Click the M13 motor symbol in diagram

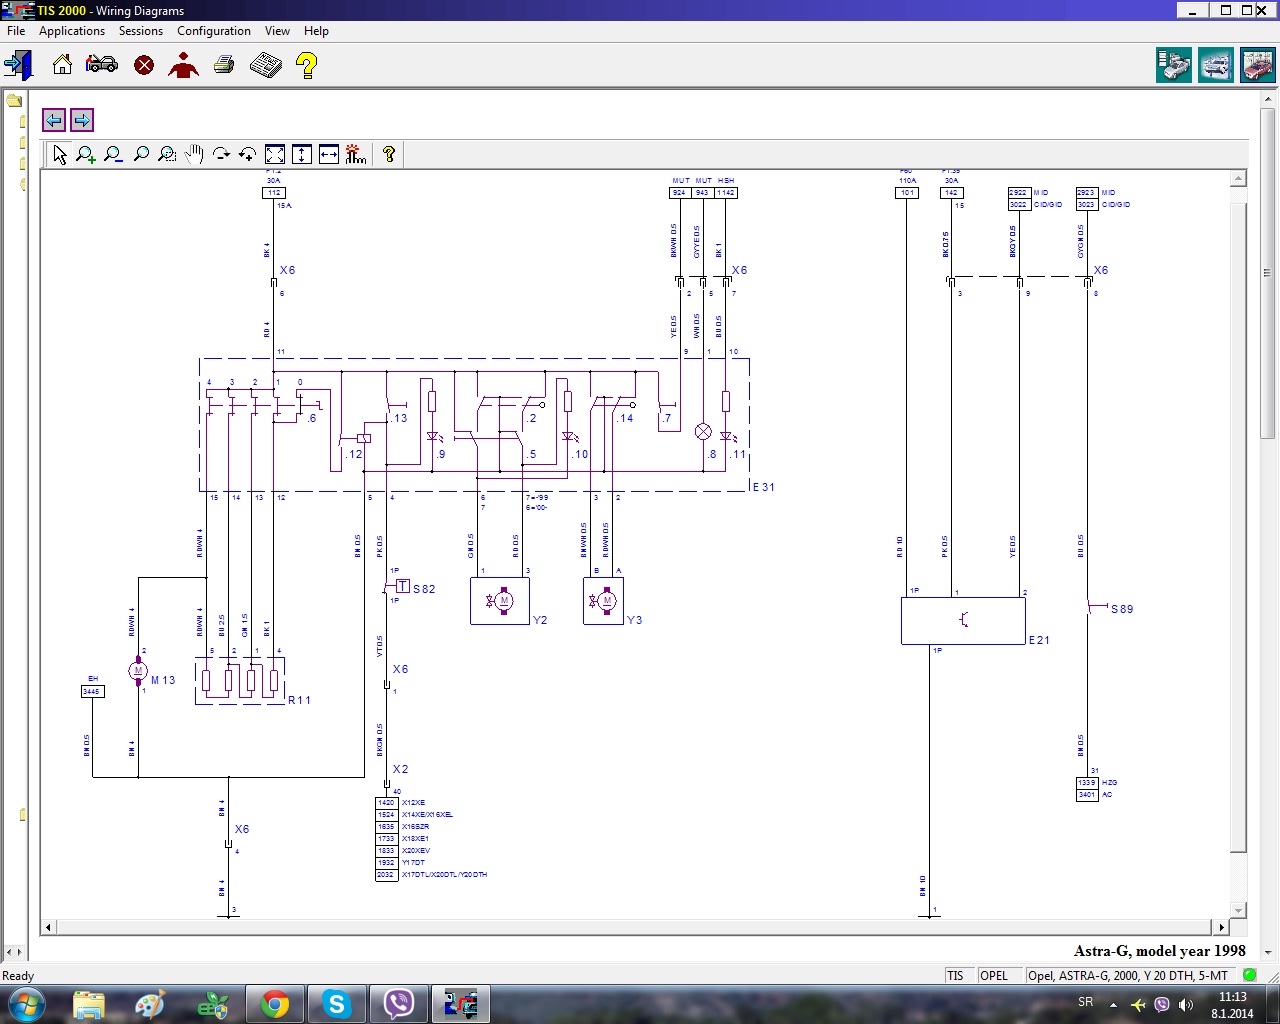138,671
